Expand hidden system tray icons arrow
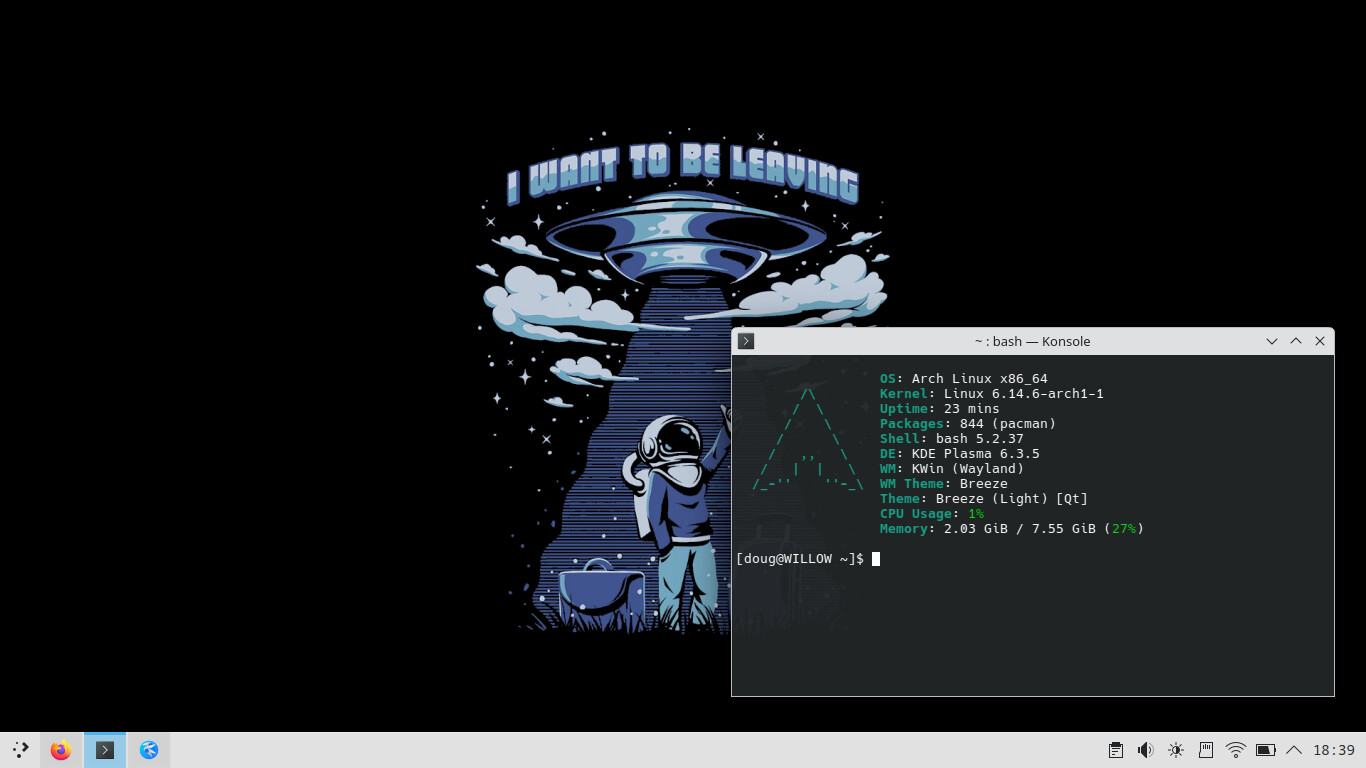The image size is (1366, 768). pyautogui.click(x=1294, y=750)
